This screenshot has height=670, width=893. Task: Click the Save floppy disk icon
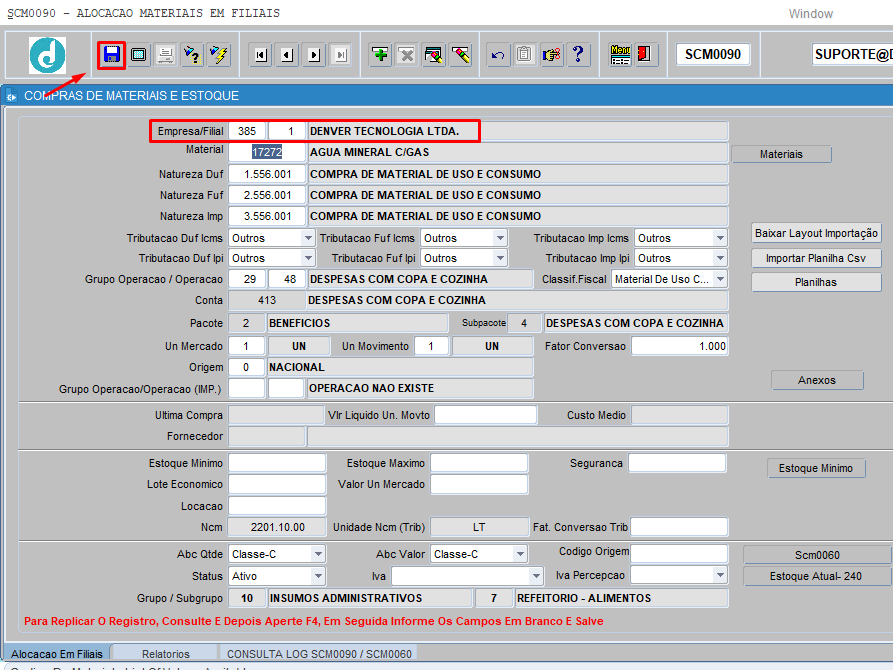(x=112, y=55)
